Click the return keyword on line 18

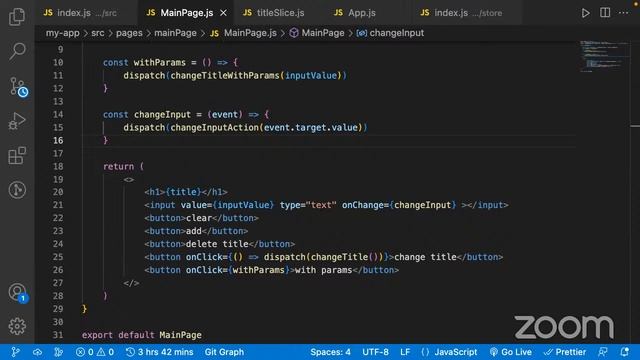[x=118, y=167]
